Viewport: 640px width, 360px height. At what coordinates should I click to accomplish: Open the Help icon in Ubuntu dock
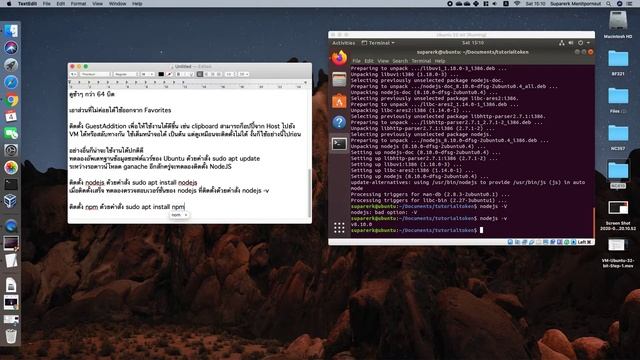click(x=339, y=122)
